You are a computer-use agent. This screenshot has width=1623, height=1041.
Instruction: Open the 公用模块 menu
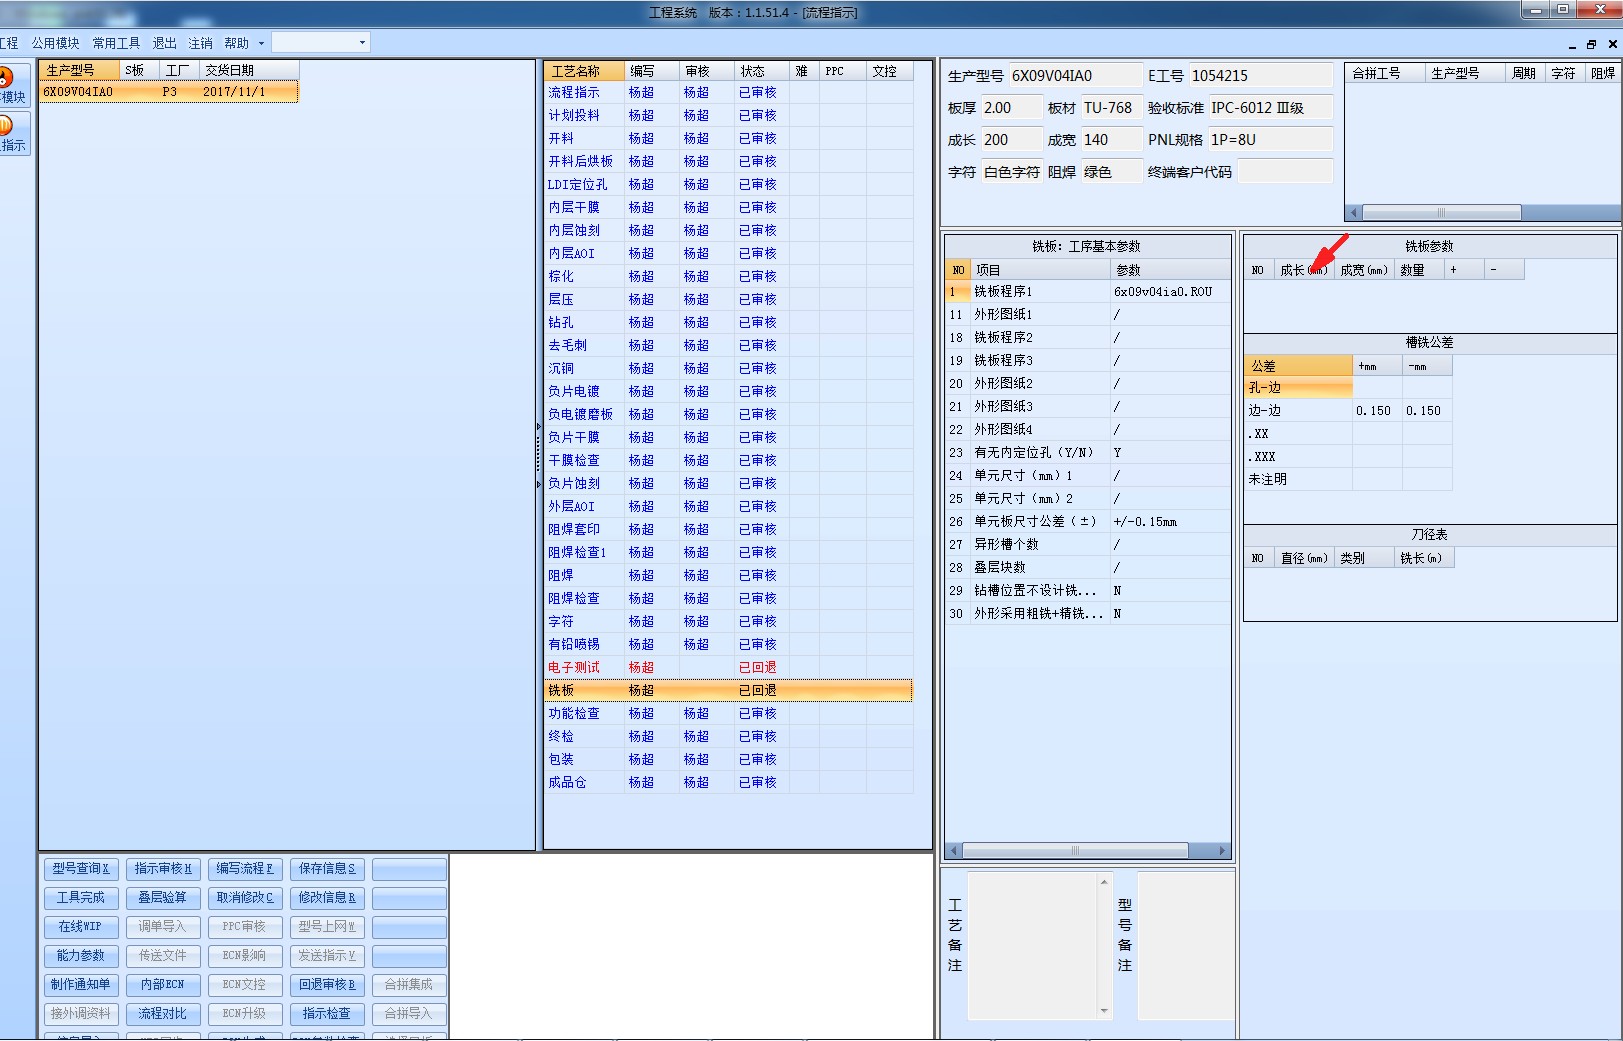[x=55, y=43]
